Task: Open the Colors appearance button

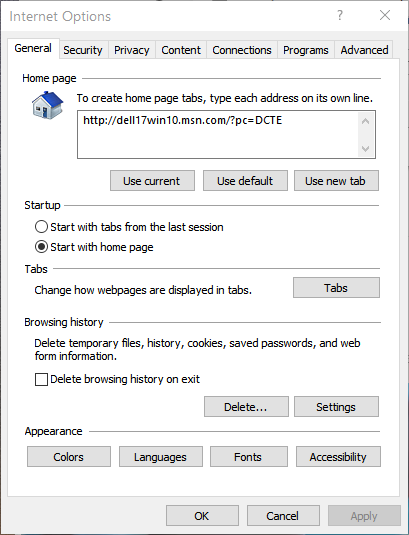Action: (69, 457)
